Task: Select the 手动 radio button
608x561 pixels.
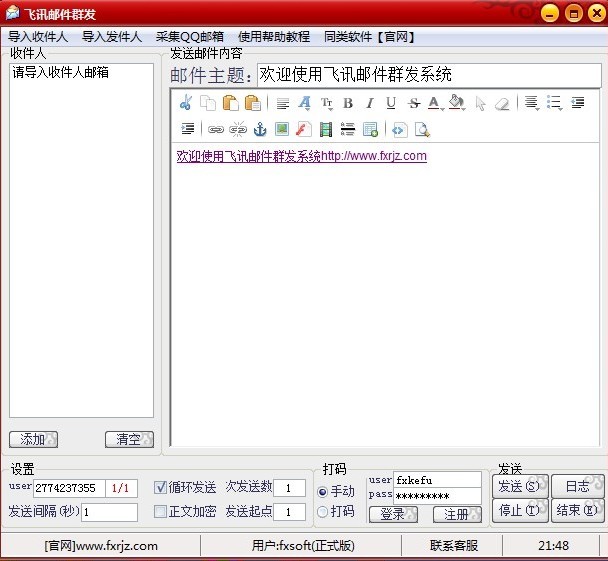Action: [322, 492]
